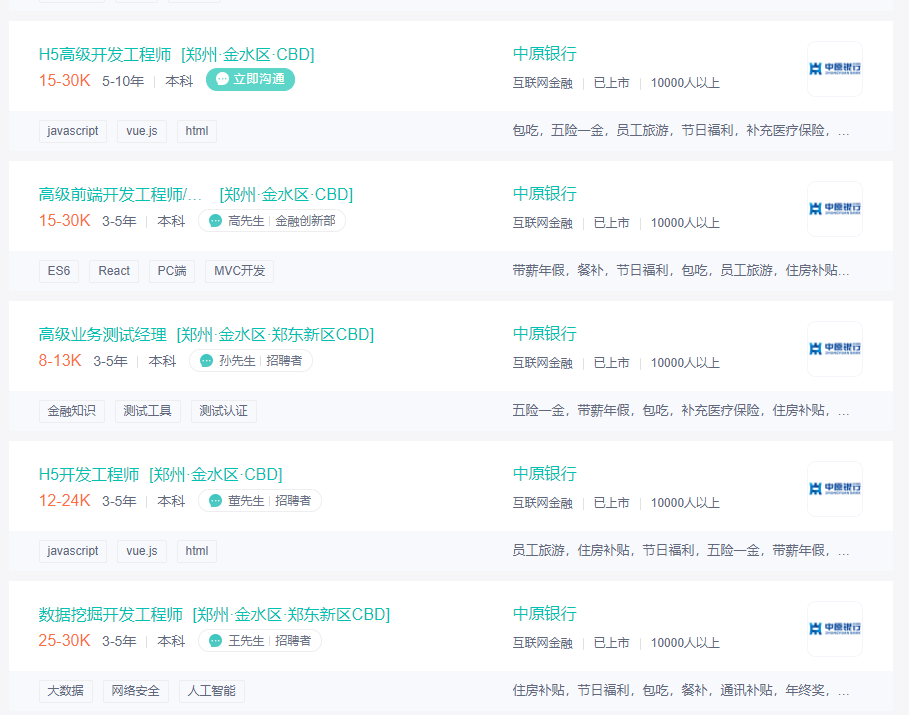The height and width of the screenshot is (715, 909).
Task: Click chat bubble icon next to 孙先生
Action: (206, 361)
